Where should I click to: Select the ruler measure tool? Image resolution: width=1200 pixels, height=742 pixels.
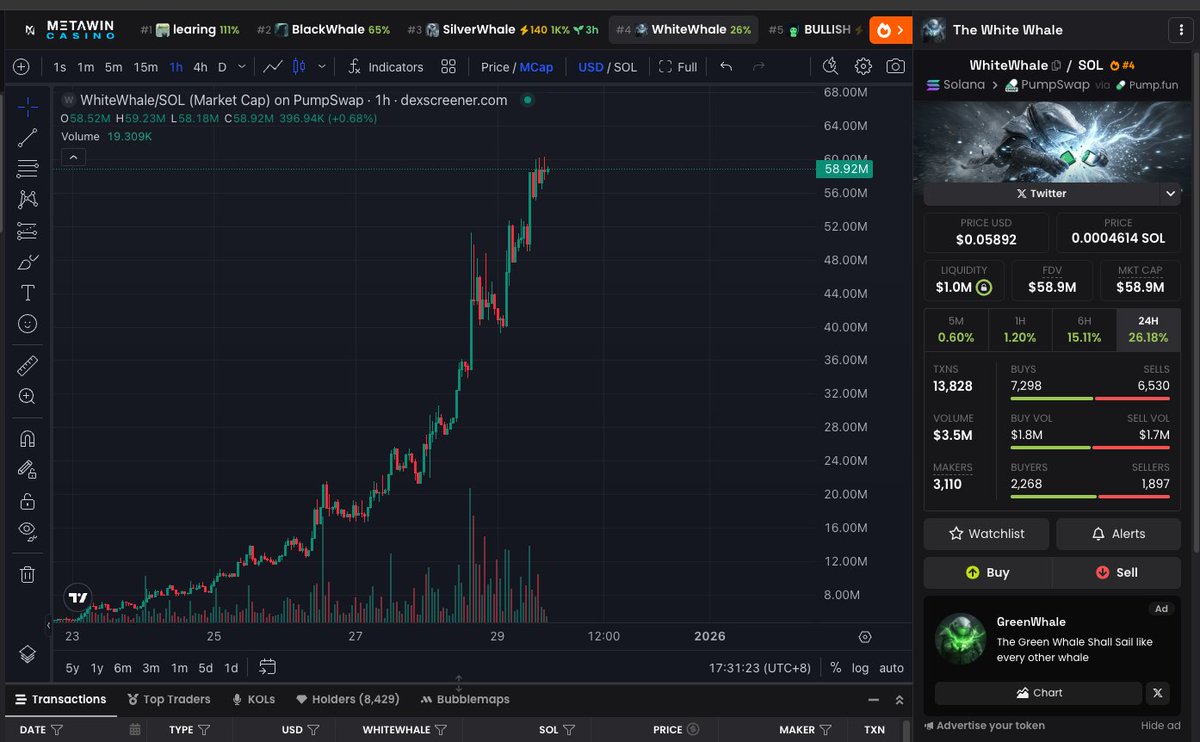pyautogui.click(x=28, y=365)
